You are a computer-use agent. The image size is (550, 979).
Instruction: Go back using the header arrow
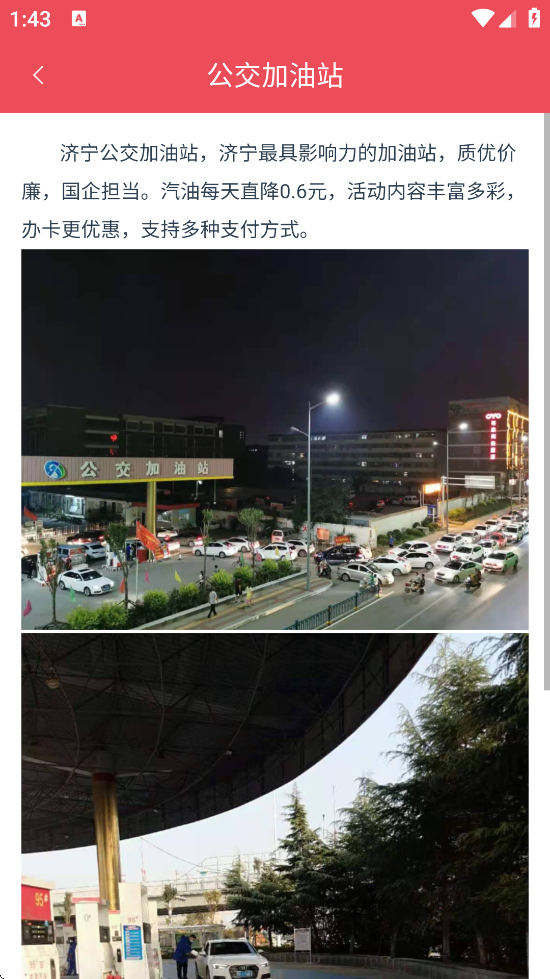point(38,75)
